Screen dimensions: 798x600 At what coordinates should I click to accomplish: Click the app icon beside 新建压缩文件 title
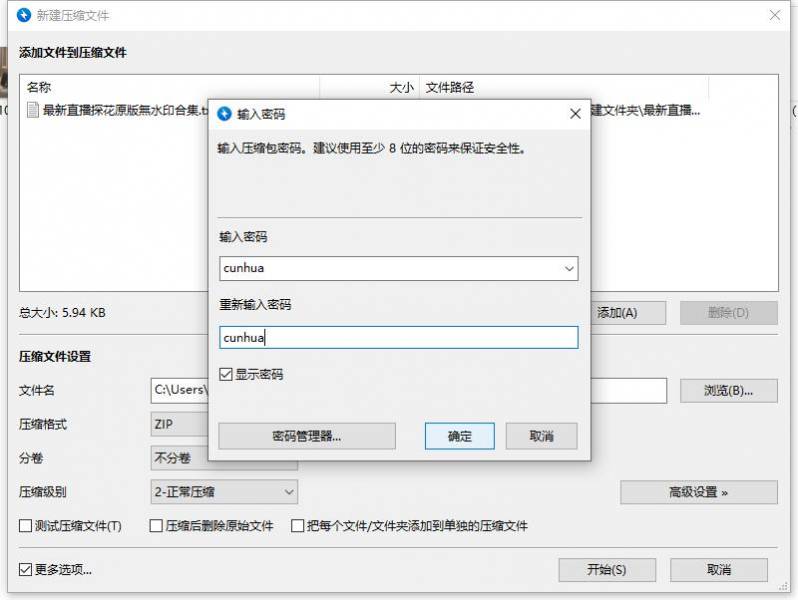tap(23, 16)
